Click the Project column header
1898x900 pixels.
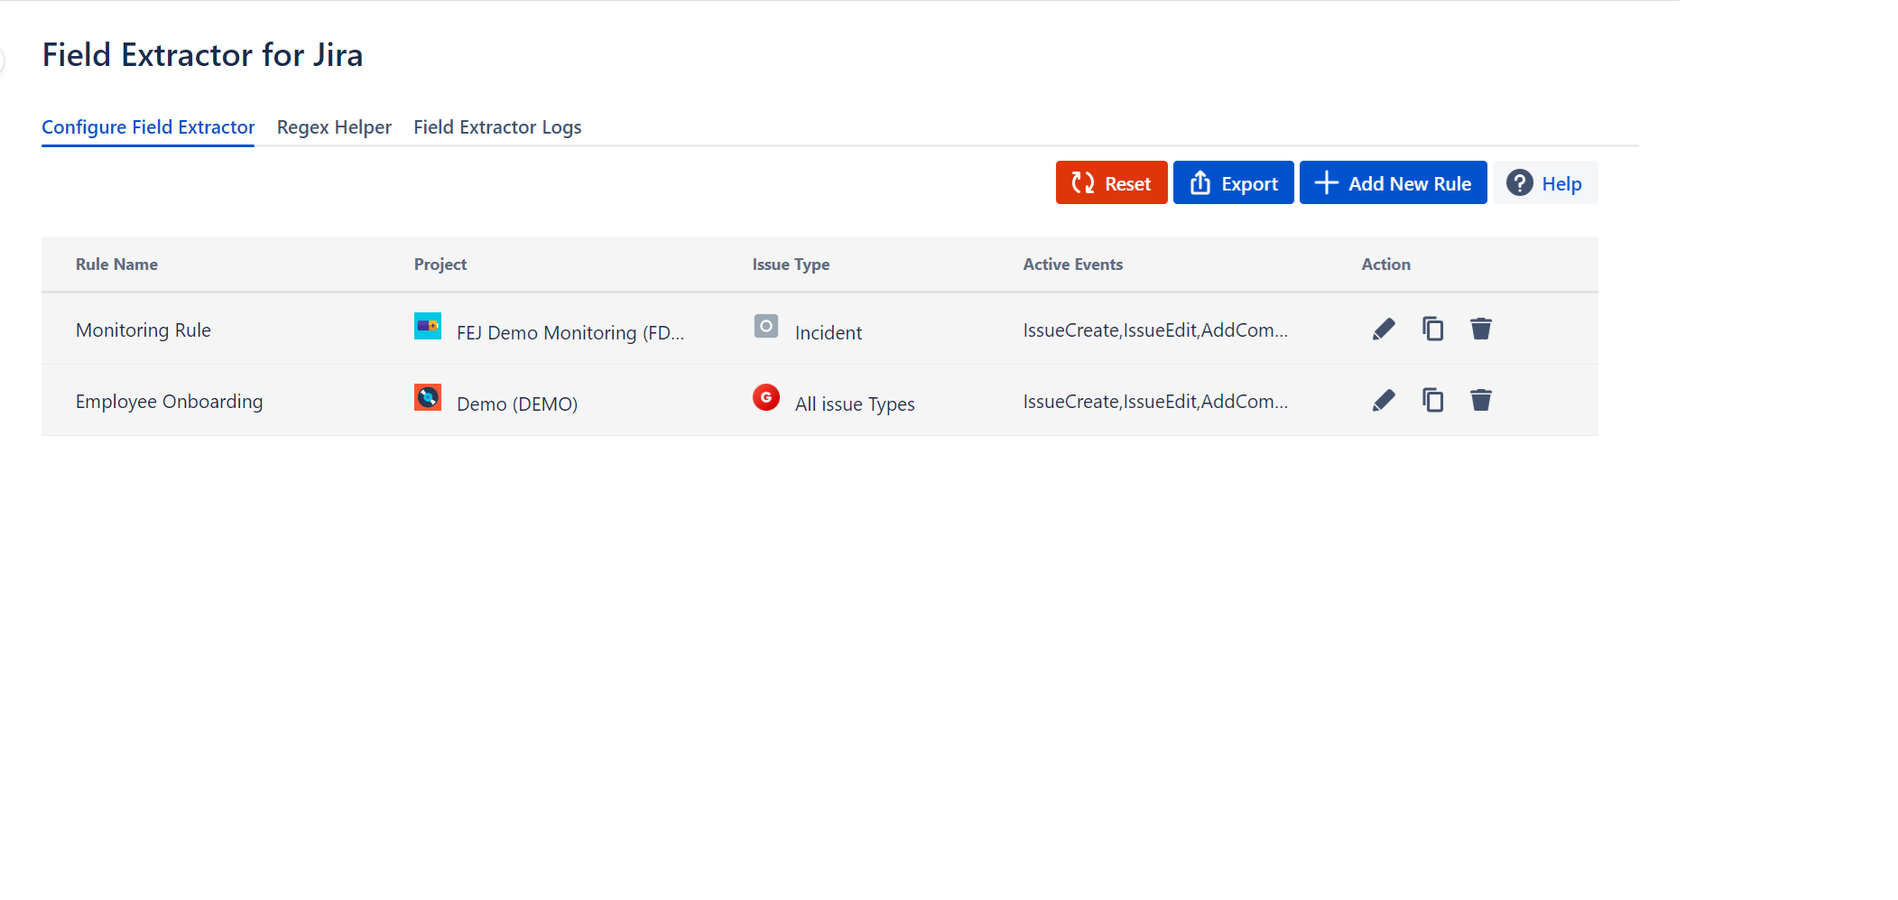click(x=440, y=264)
